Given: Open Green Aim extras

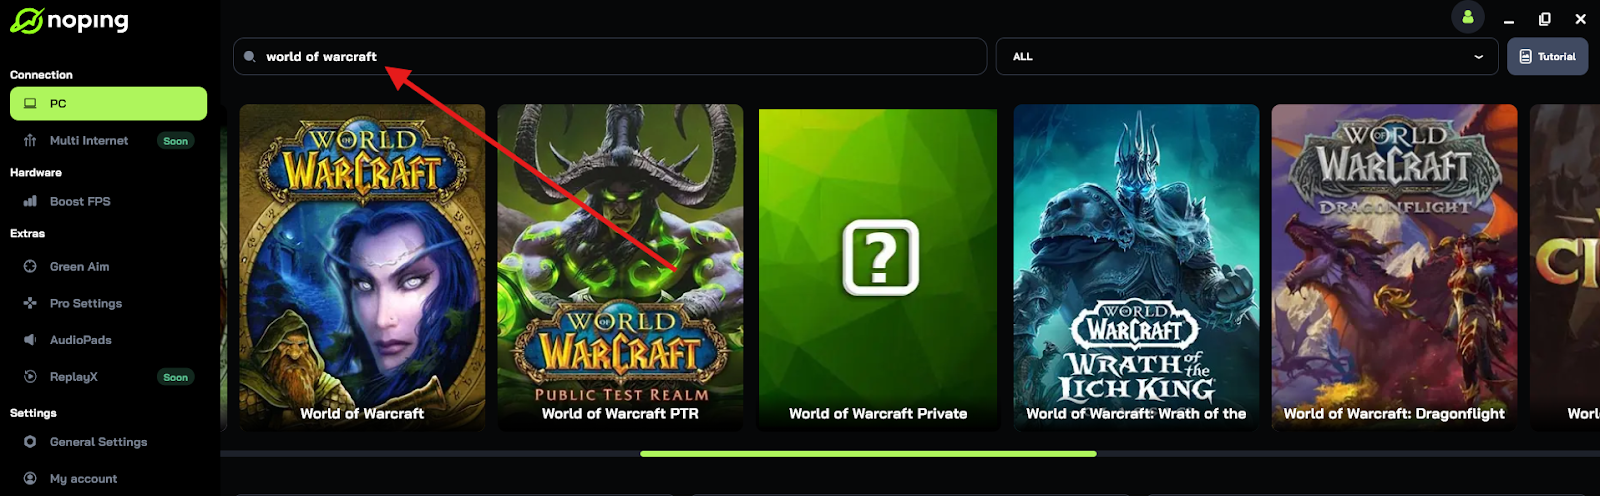Looking at the screenshot, I should [x=108, y=267].
